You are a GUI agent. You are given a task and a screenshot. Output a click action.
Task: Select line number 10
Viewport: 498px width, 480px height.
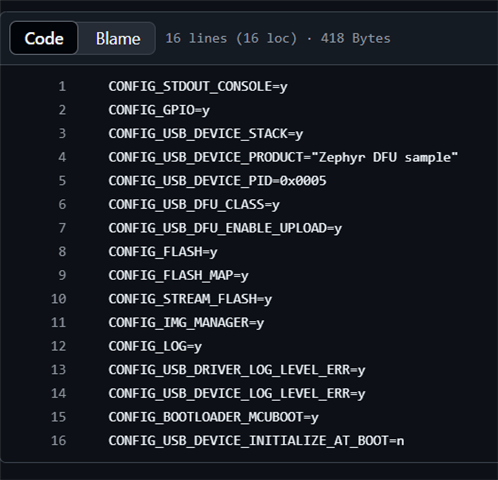tap(59, 299)
